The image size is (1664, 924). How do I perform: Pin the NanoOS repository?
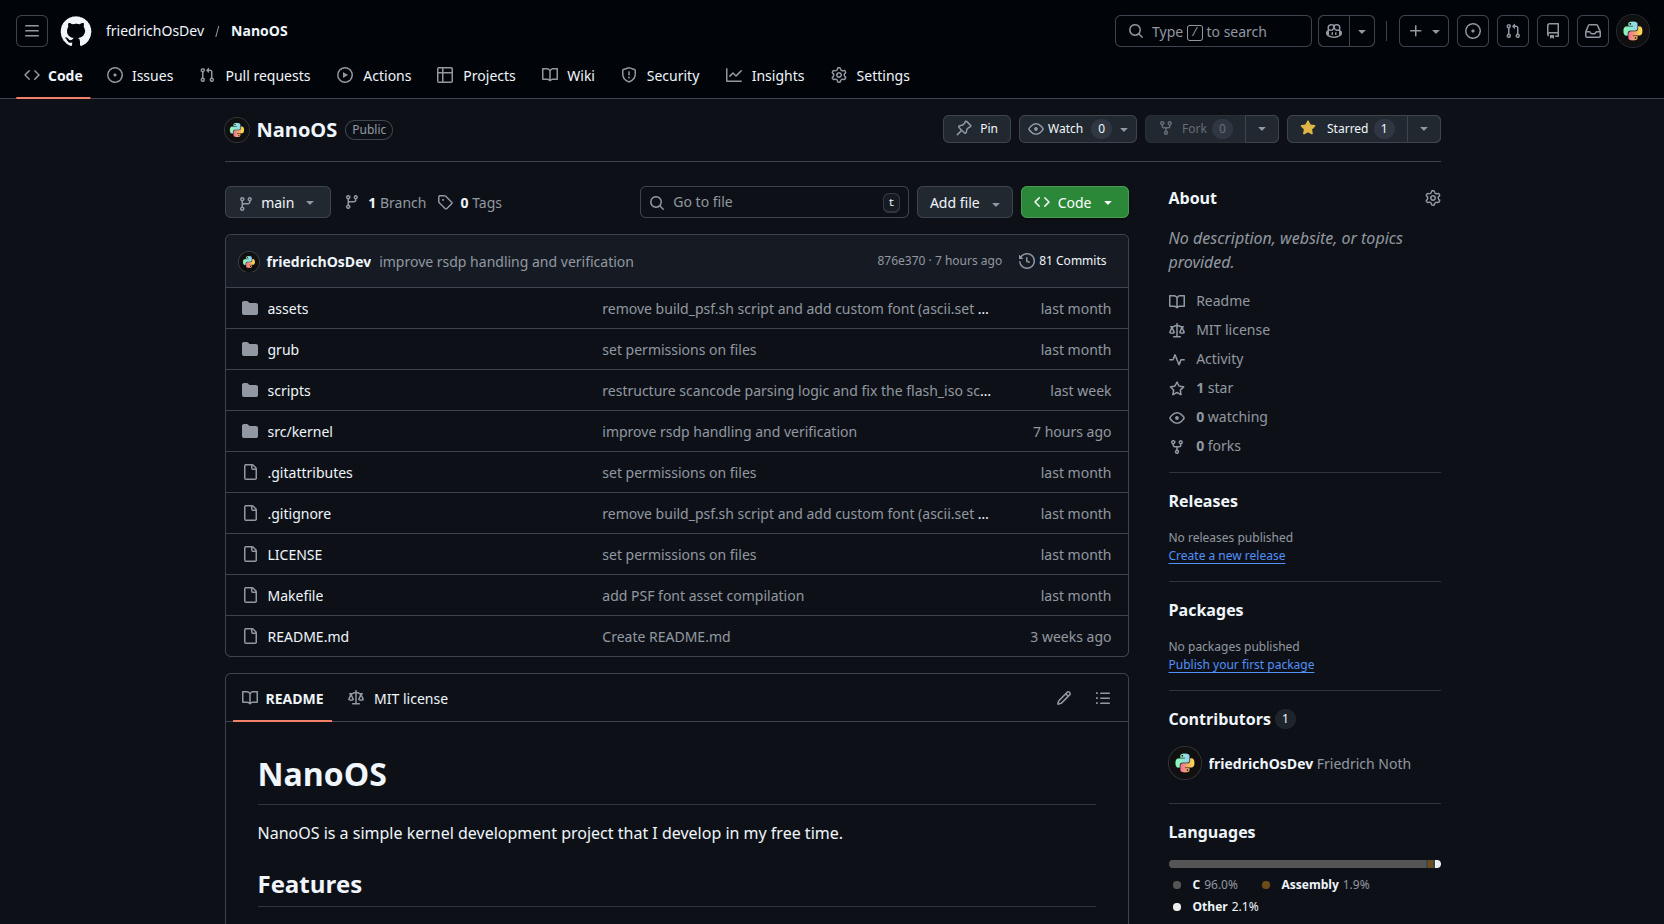click(x=977, y=129)
